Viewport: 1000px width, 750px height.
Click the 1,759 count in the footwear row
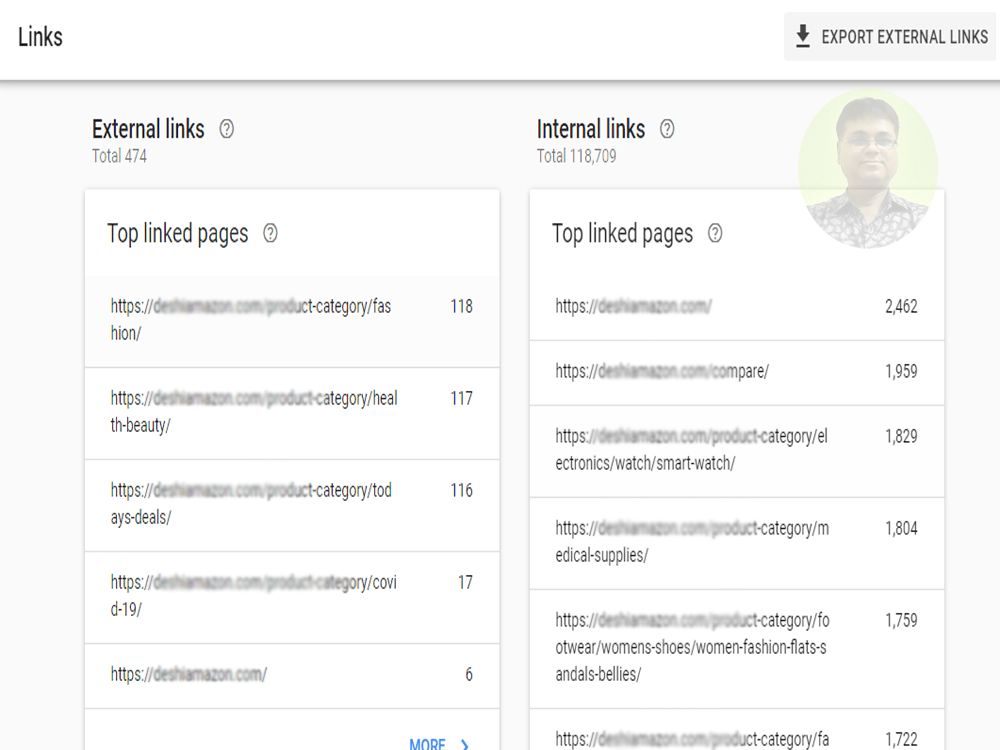tap(901, 620)
